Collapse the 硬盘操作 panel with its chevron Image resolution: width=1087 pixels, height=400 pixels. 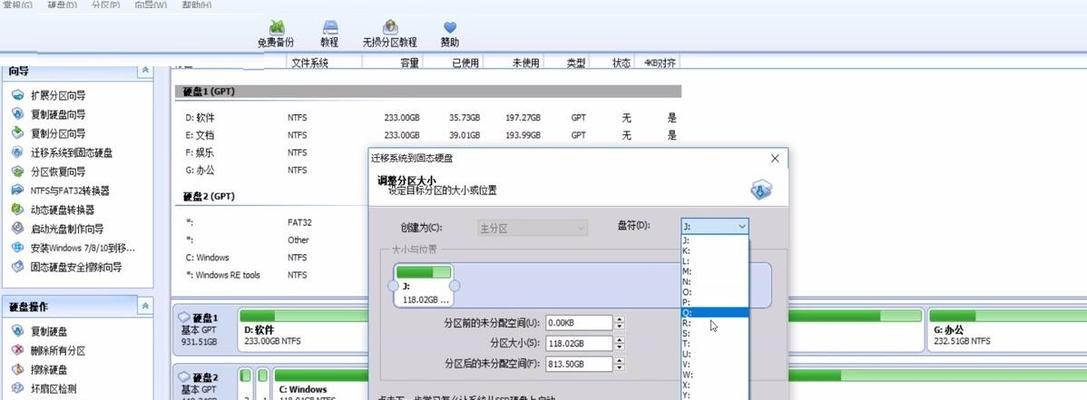tap(145, 306)
